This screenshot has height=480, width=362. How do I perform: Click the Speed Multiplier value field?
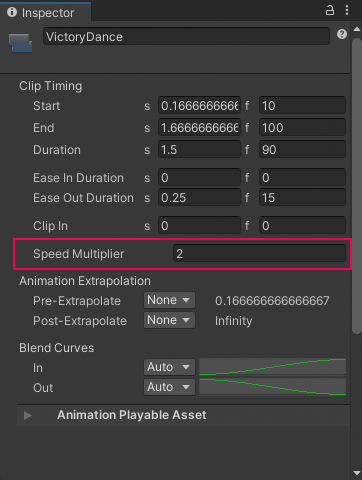(259, 254)
